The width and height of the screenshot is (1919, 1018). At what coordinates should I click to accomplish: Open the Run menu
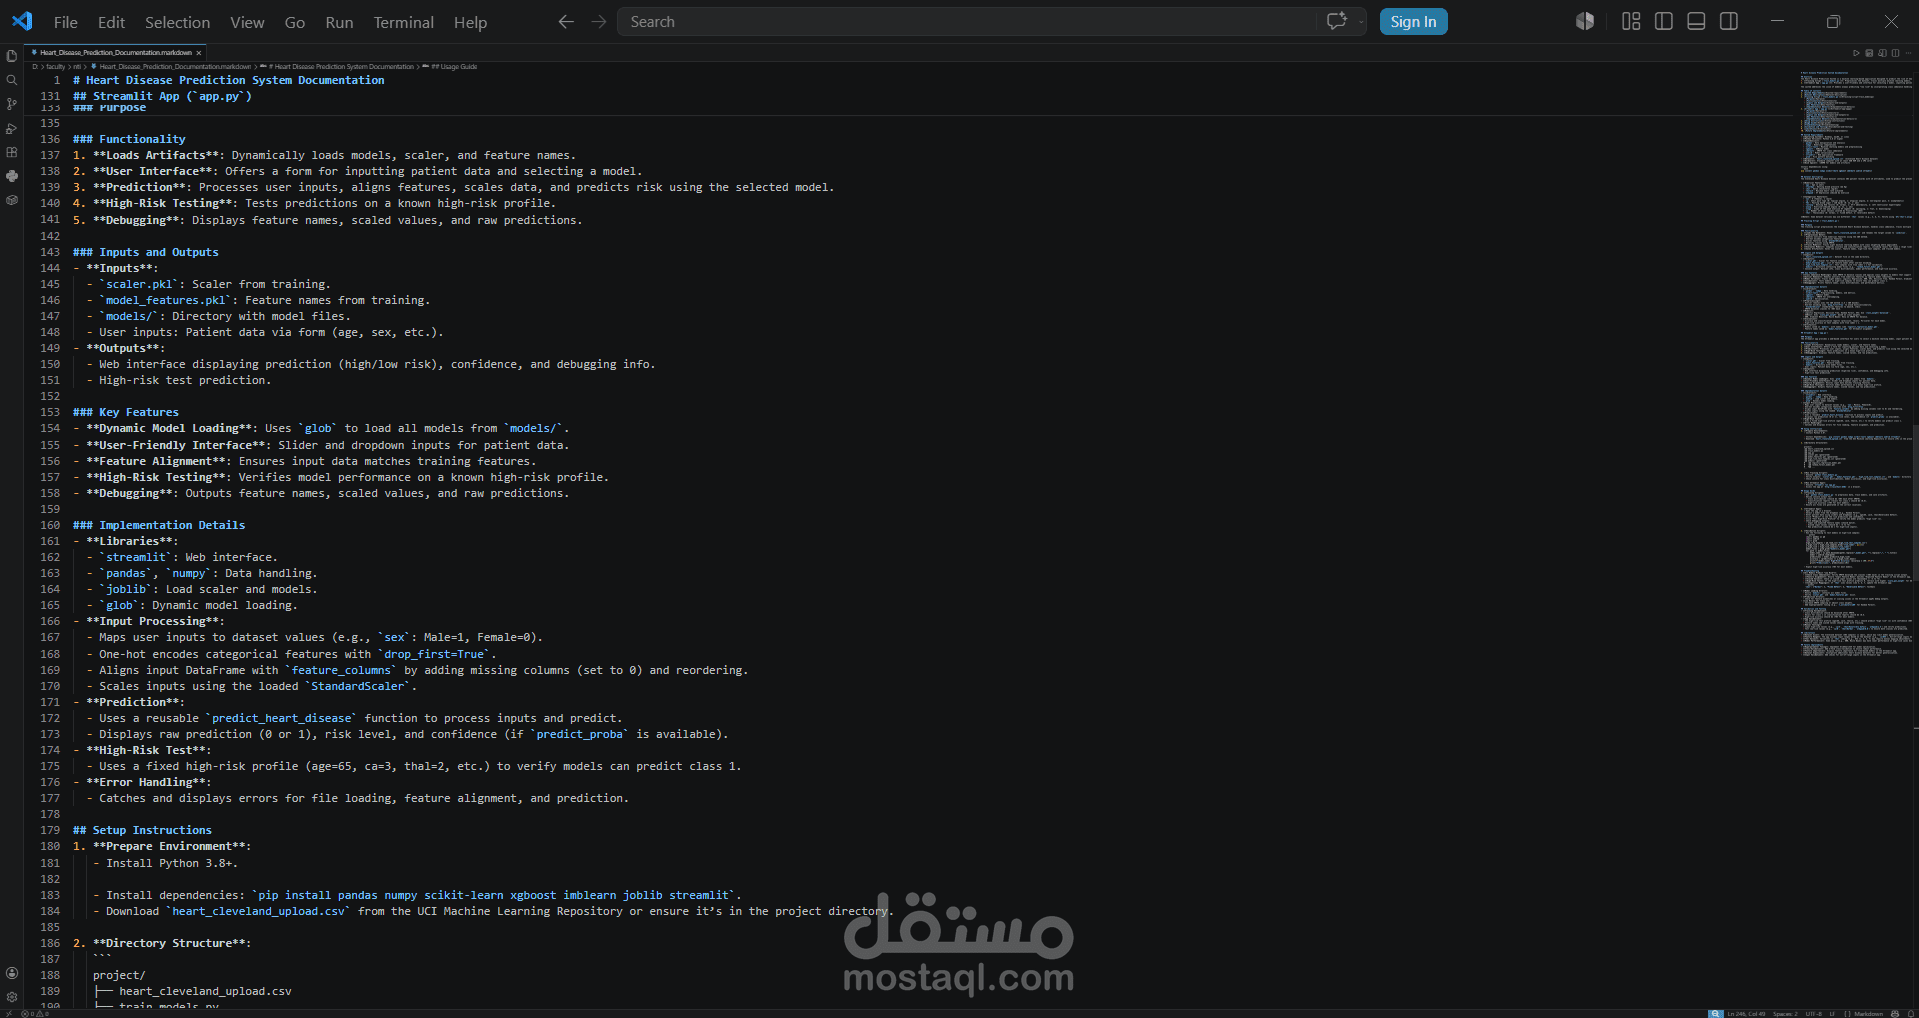point(339,22)
